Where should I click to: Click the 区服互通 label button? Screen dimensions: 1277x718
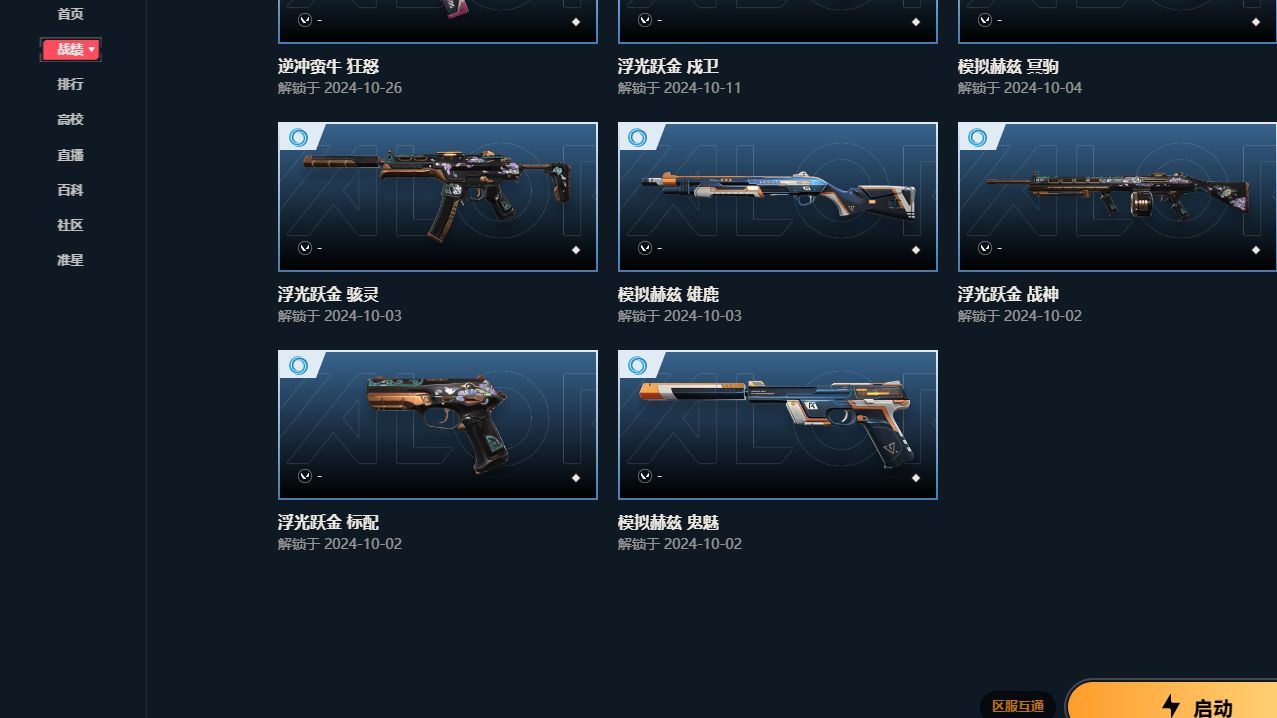click(x=1018, y=706)
